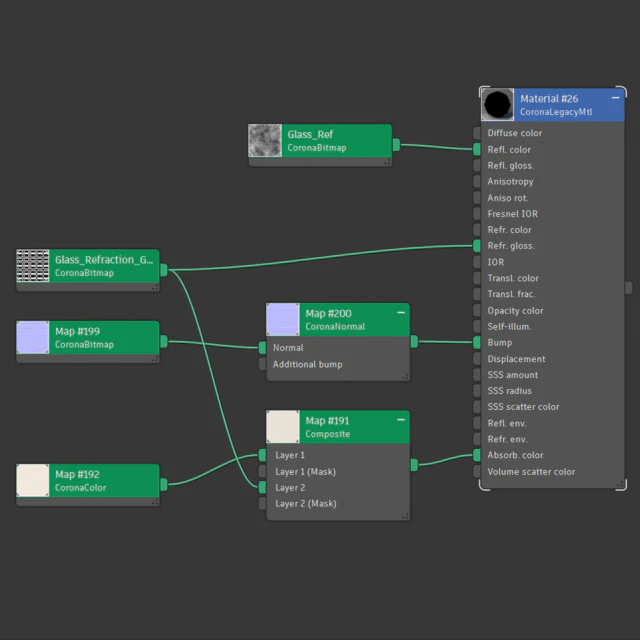Click the Glass_Ref bitmap thumbnail
The image size is (640, 640).
265,140
